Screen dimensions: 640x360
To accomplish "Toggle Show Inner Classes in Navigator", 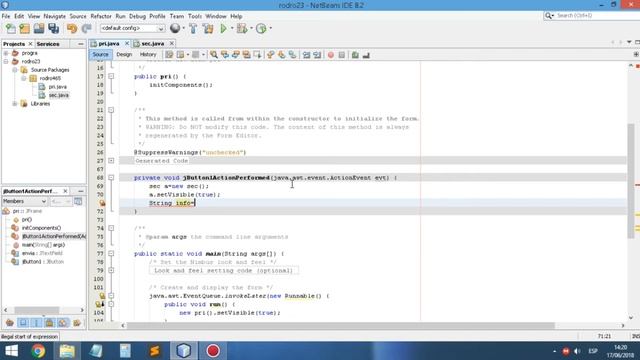I will pos(62,323).
